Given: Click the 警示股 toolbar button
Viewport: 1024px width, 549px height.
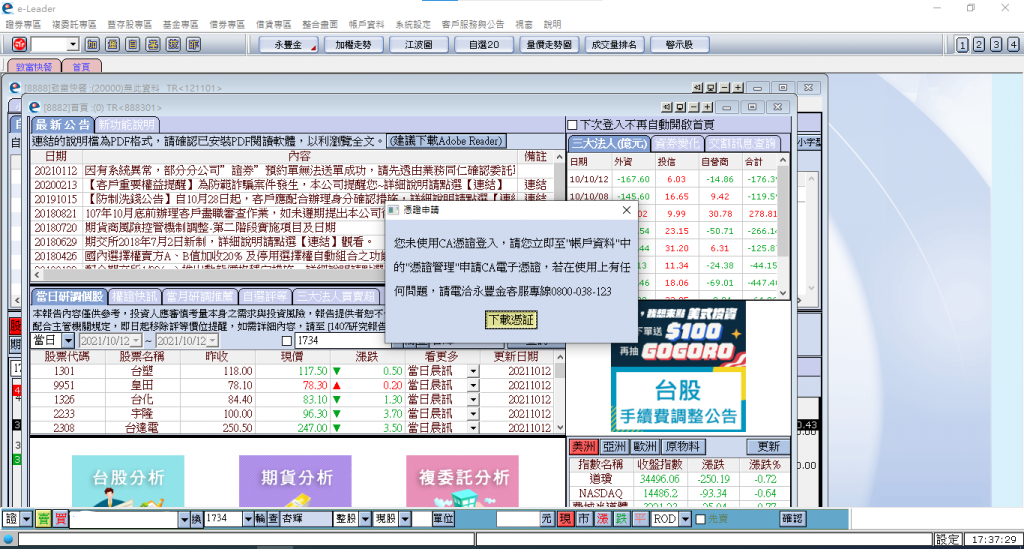Looking at the screenshot, I should pyautogui.click(x=679, y=44).
